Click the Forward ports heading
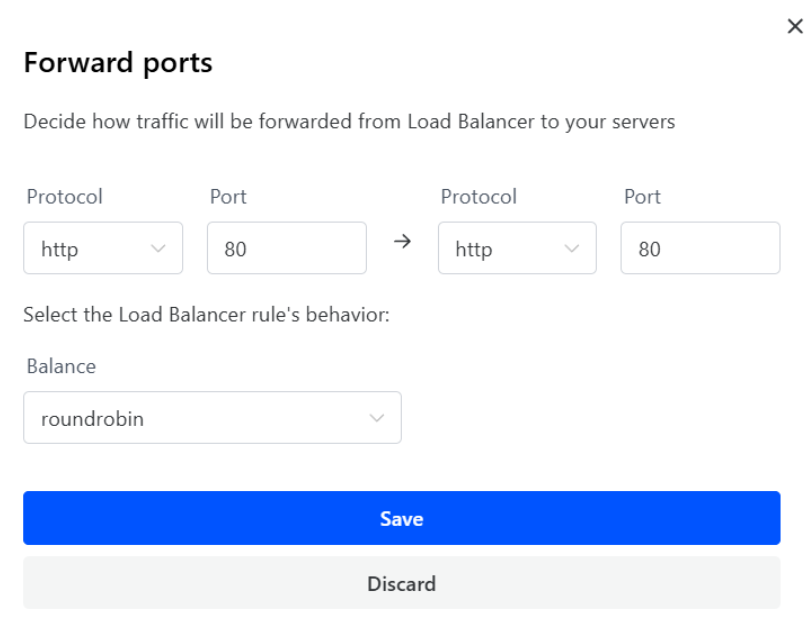This screenshot has width=812, height=626. [118, 63]
